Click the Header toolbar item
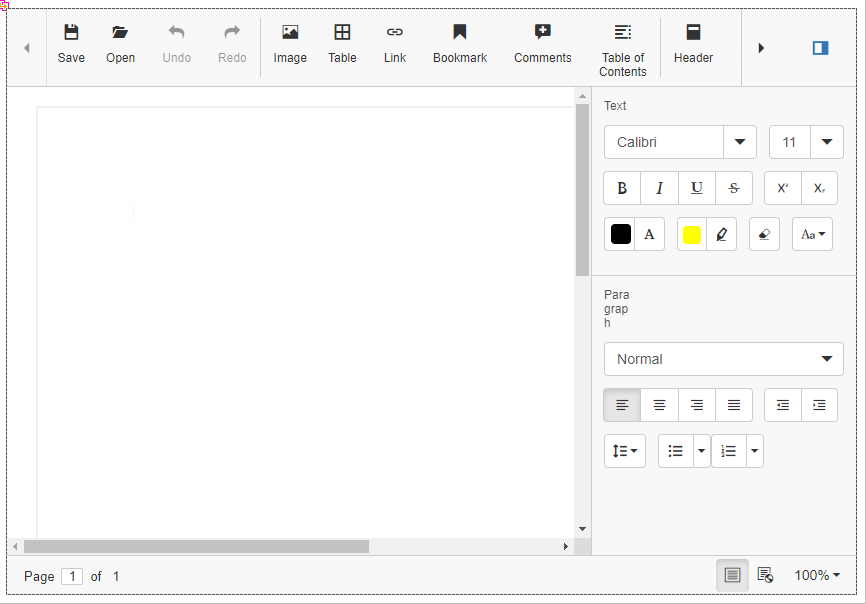Image resolution: width=866 pixels, height=604 pixels. (694, 44)
